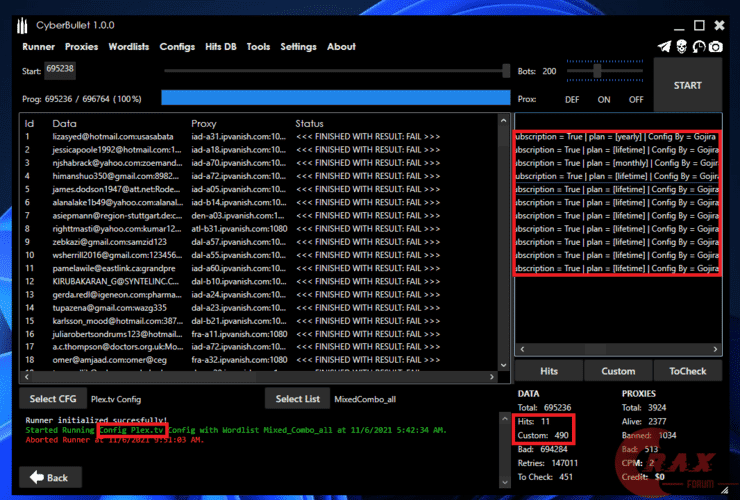740x500 pixels.
Task: Select row with tupazena@gmail.com
Action: point(259,308)
